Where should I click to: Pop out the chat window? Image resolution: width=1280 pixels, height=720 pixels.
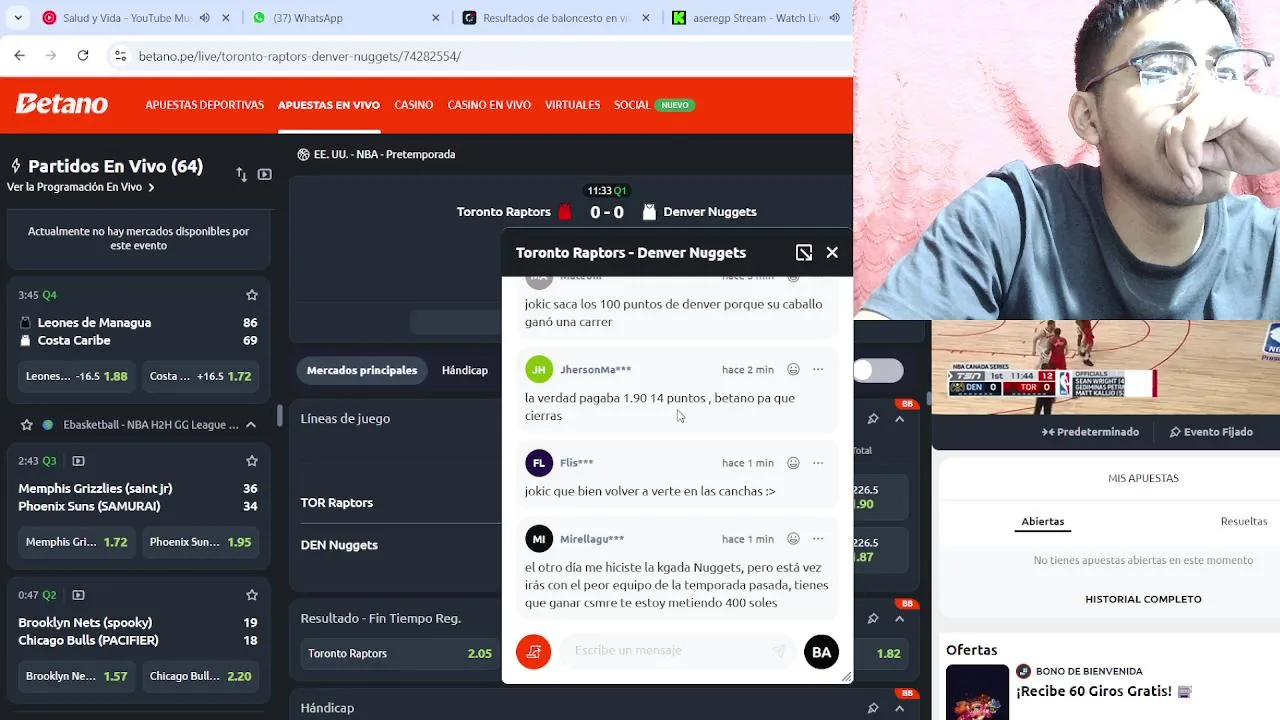804,253
